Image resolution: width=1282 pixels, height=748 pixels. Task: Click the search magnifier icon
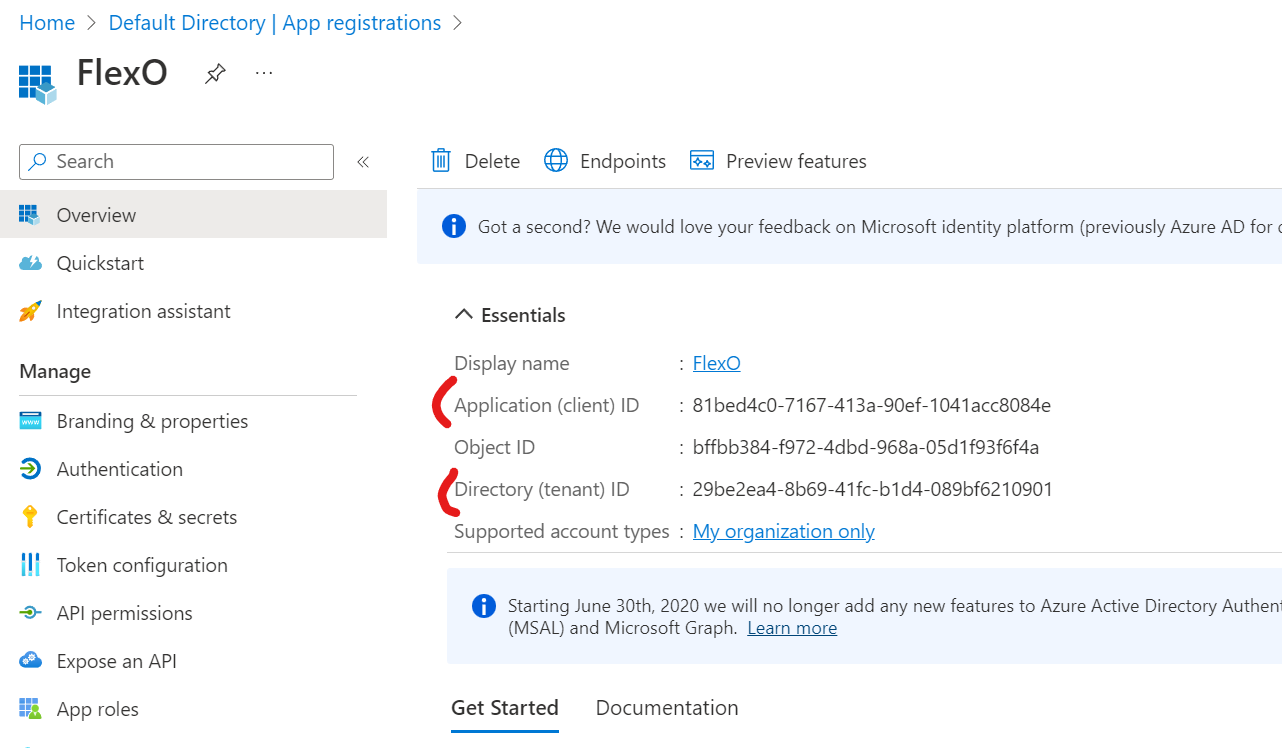(x=38, y=161)
